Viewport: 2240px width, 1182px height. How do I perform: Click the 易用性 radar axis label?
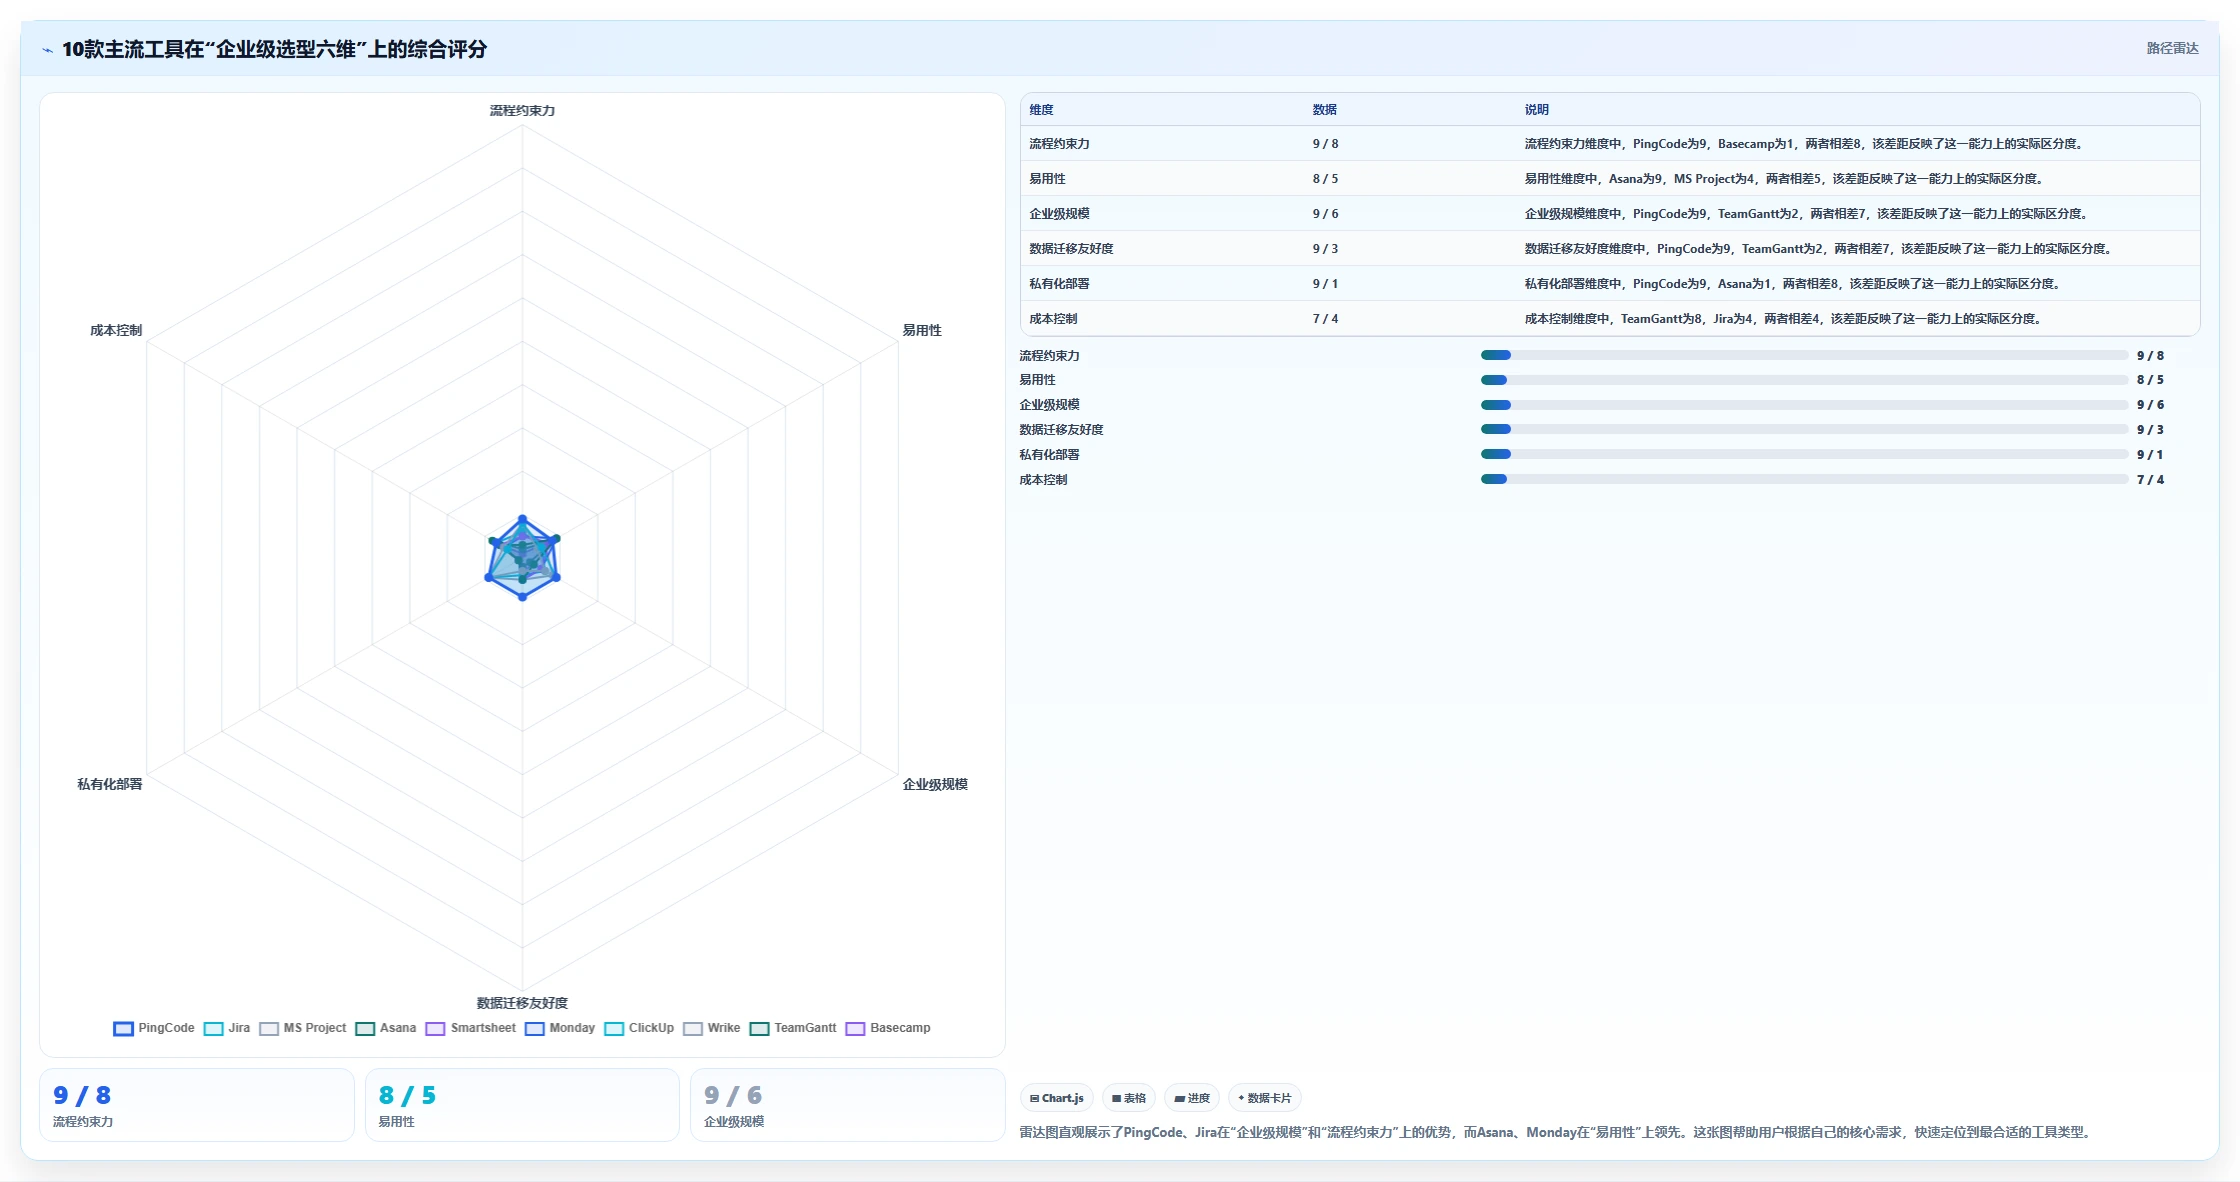[x=922, y=330]
